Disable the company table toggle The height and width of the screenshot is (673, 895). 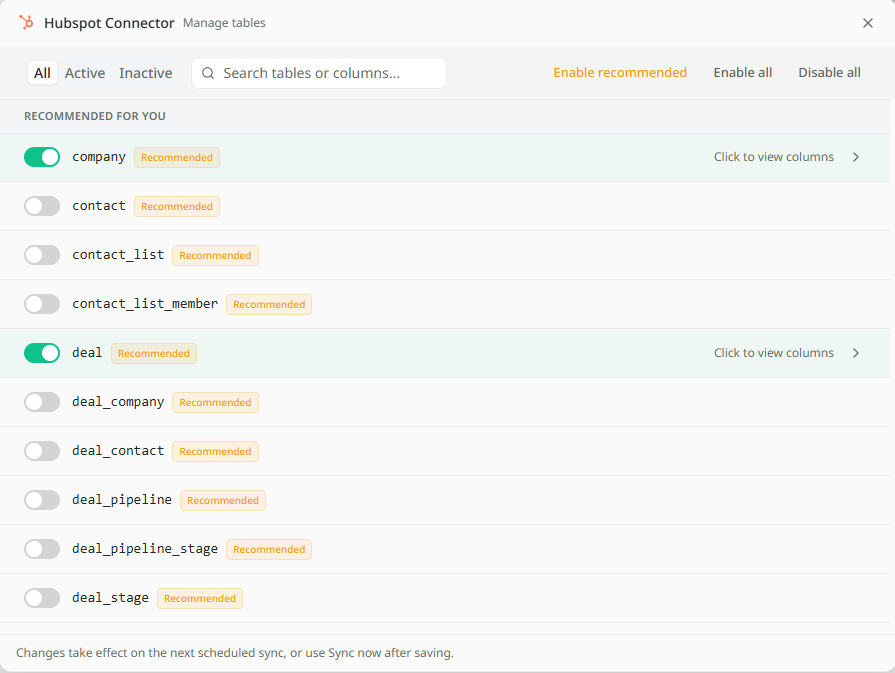pyautogui.click(x=42, y=157)
